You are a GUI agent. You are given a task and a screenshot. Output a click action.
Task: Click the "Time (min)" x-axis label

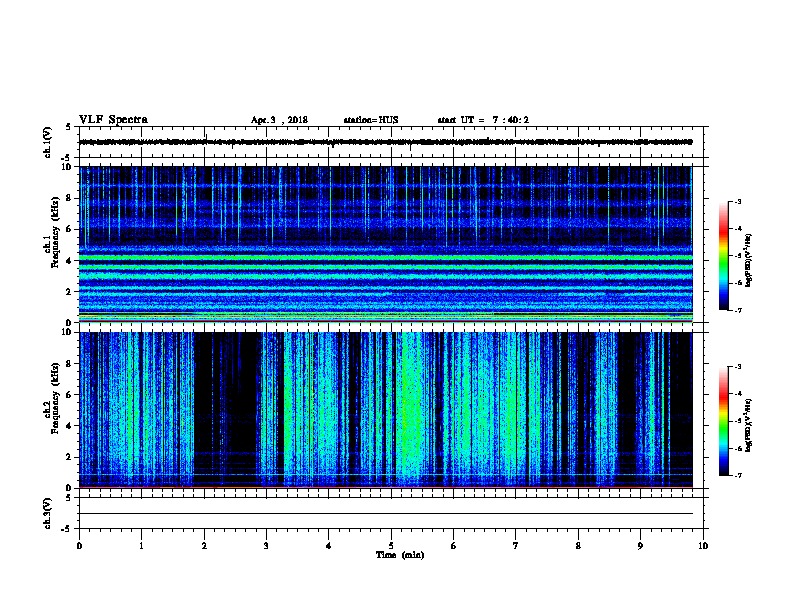tap(400, 555)
